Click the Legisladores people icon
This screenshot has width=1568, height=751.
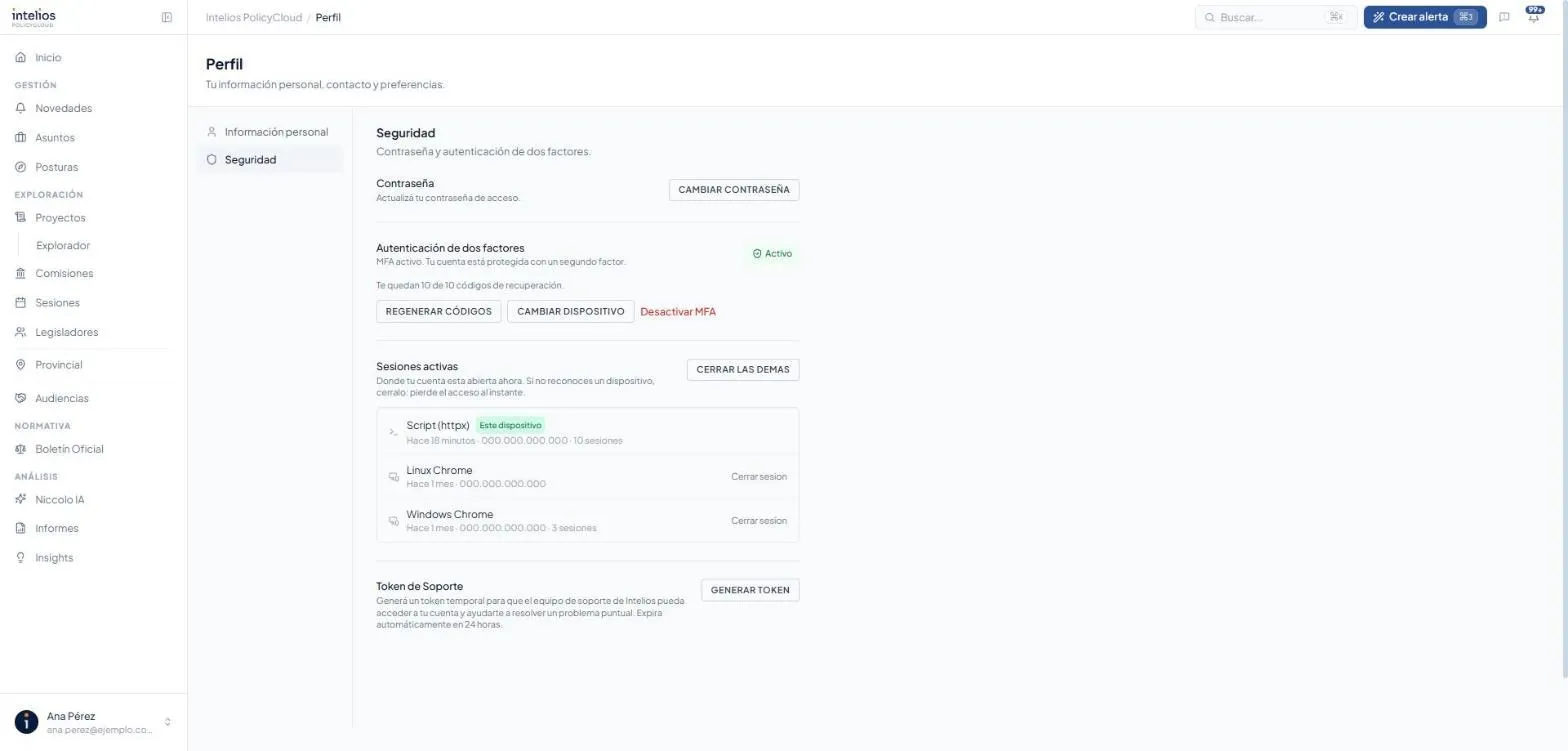coord(21,332)
